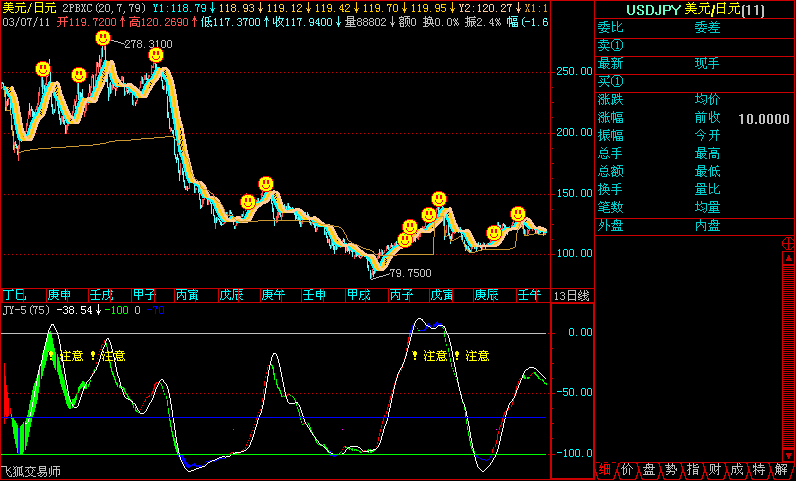The image size is (796, 481).
Task: Click the 13日线 period selector
Action: [x=572, y=295]
